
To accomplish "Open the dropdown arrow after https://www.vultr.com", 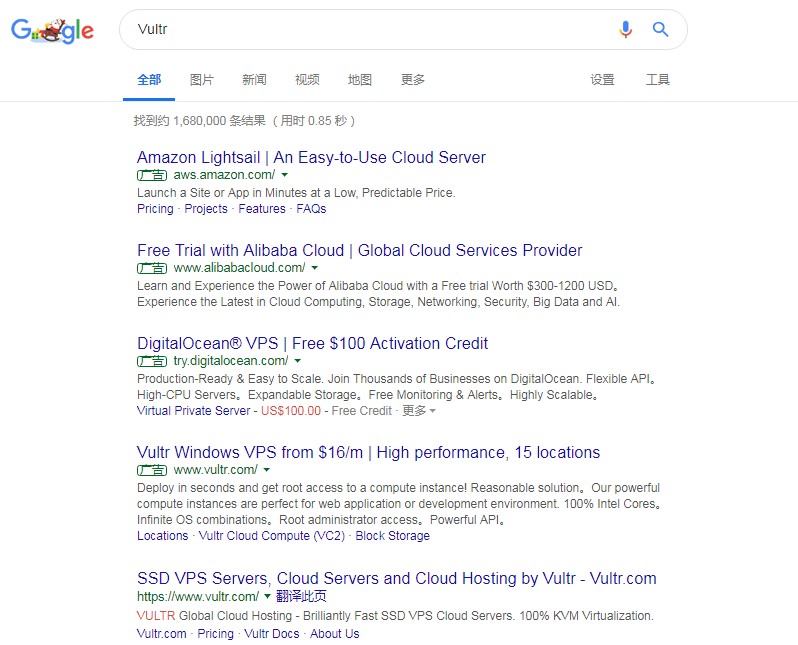I will pyautogui.click(x=267, y=597).
